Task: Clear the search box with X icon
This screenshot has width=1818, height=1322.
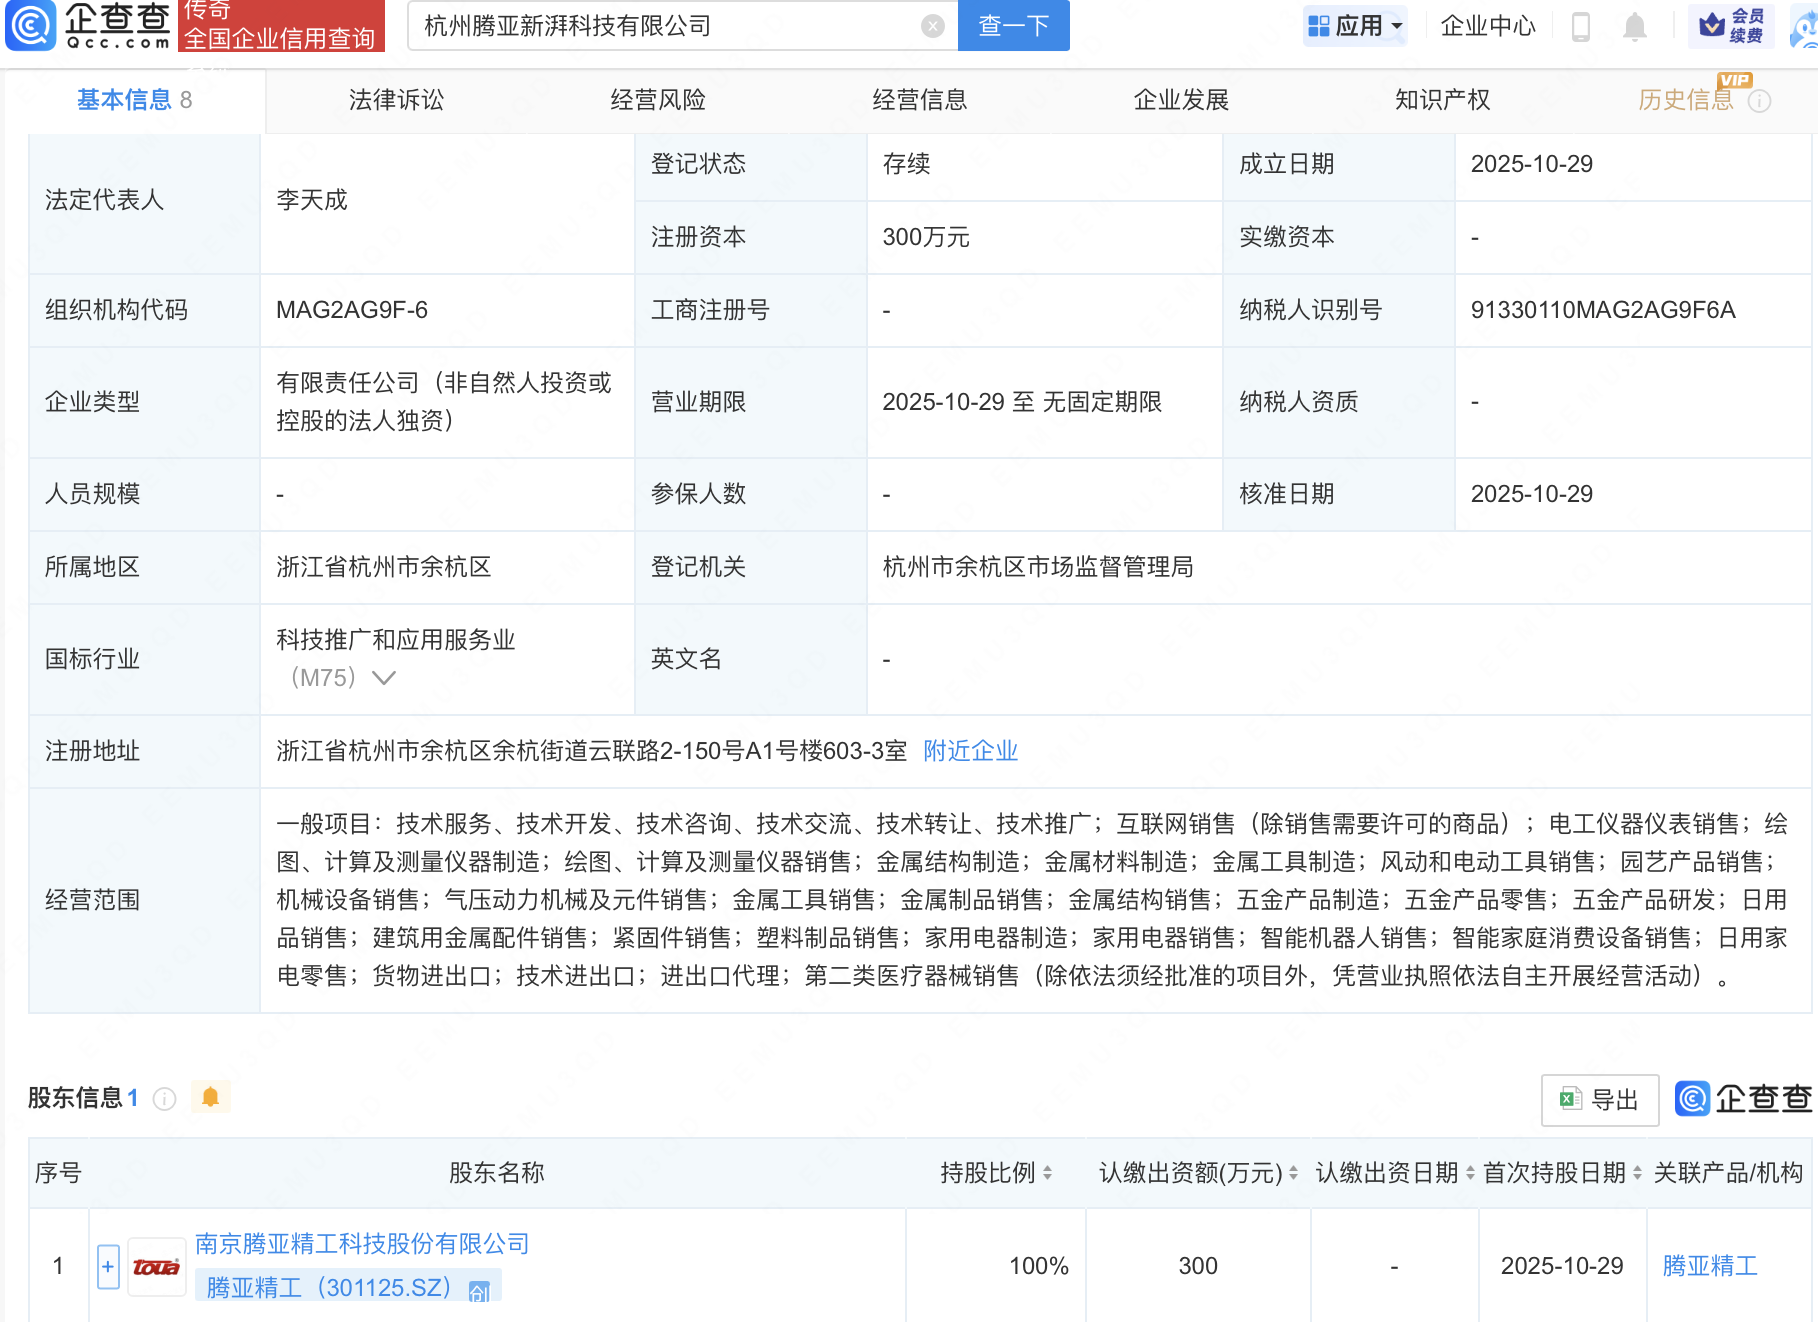Action: [932, 26]
